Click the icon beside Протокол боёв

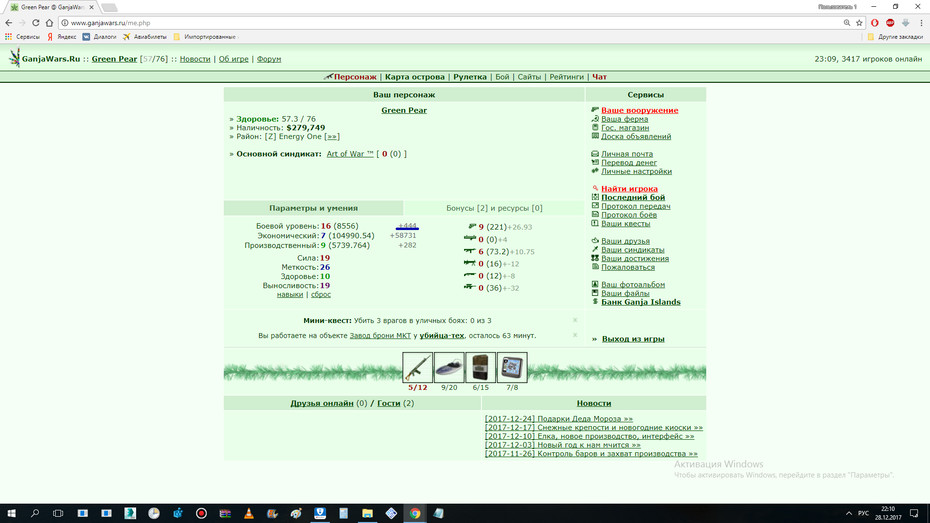(x=595, y=214)
